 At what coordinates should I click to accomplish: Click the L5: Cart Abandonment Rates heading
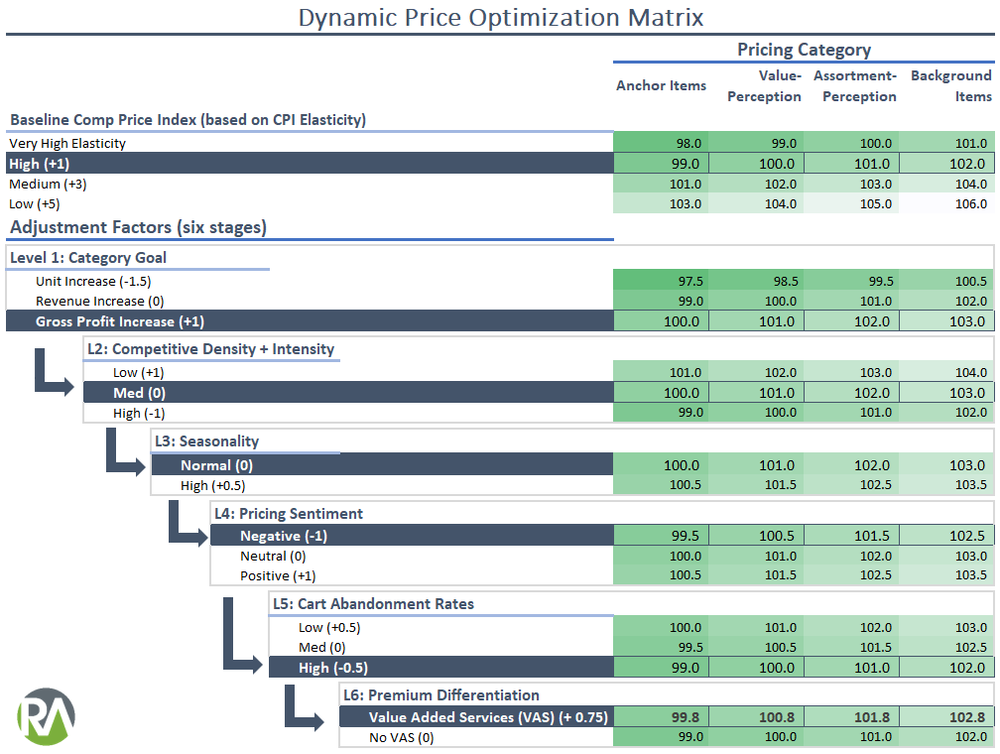(373, 604)
